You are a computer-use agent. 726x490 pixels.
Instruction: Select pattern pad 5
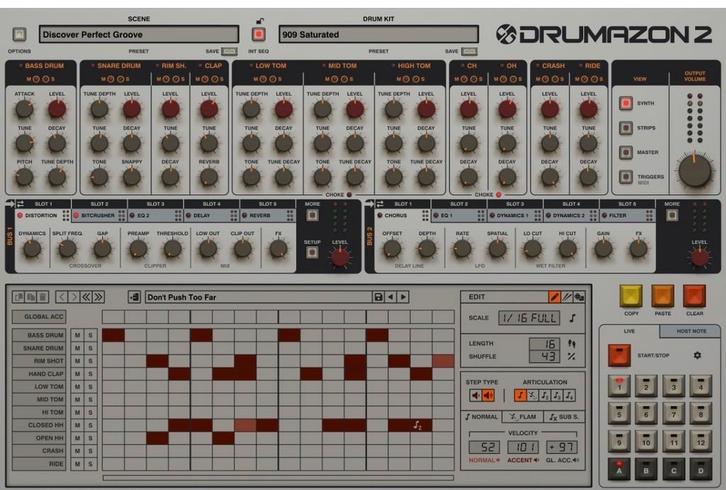(619, 412)
